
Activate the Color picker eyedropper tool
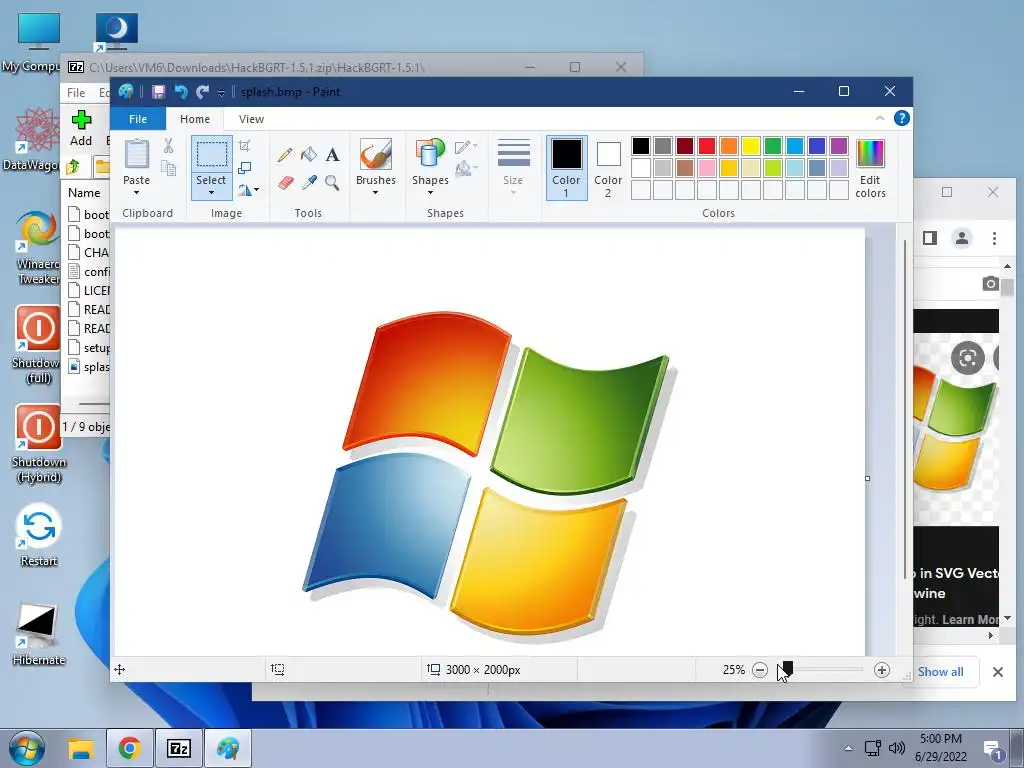click(x=309, y=182)
